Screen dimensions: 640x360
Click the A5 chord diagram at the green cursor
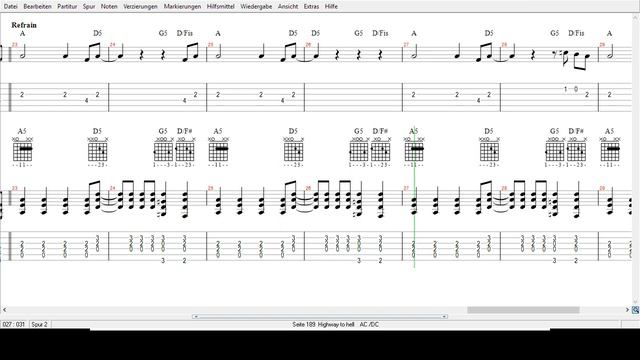[414, 152]
